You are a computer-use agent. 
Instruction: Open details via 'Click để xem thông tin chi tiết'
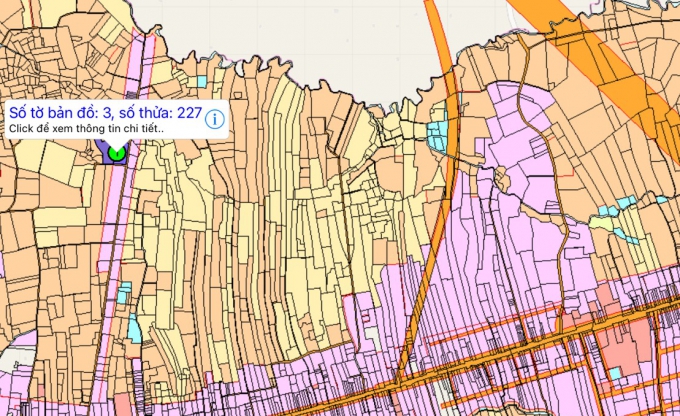(86, 130)
